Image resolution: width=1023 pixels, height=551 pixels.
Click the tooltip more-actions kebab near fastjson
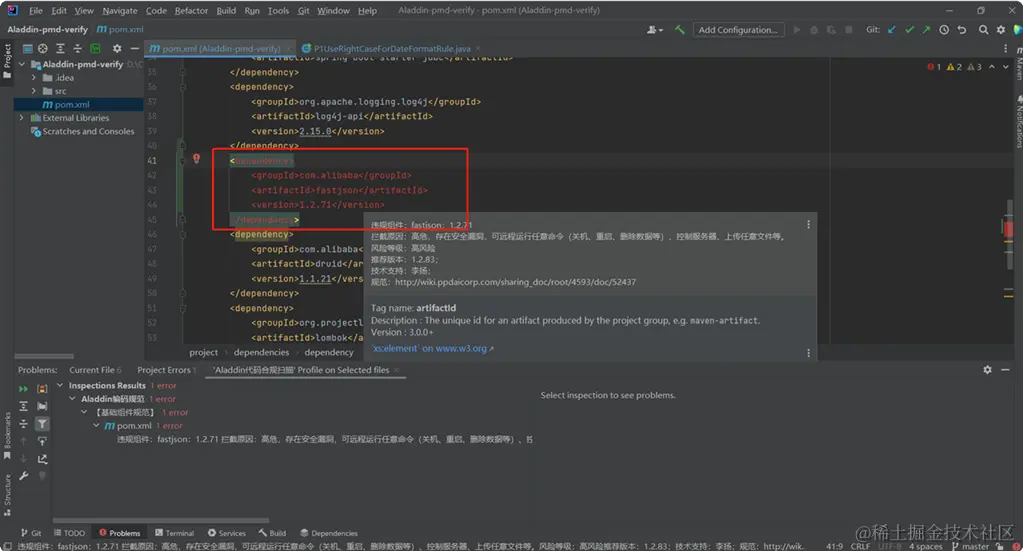(x=808, y=224)
